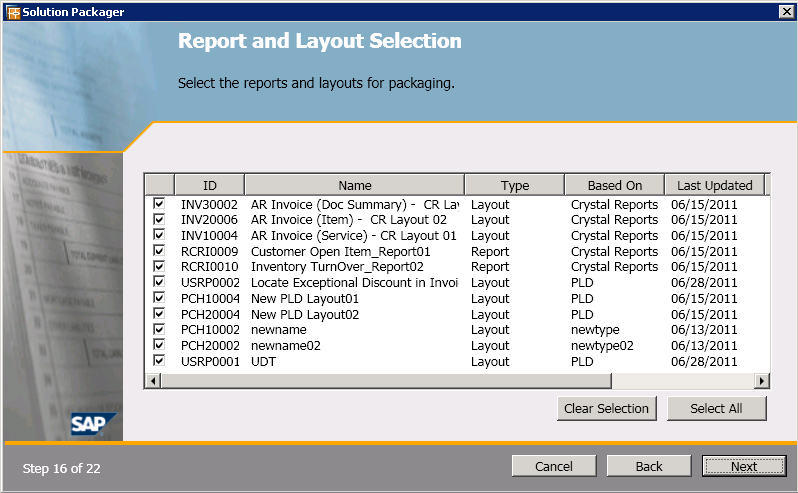The width and height of the screenshot is (798, 493).
Task: Click the 'PCH20004' ID cell
Action: (210, 314)
